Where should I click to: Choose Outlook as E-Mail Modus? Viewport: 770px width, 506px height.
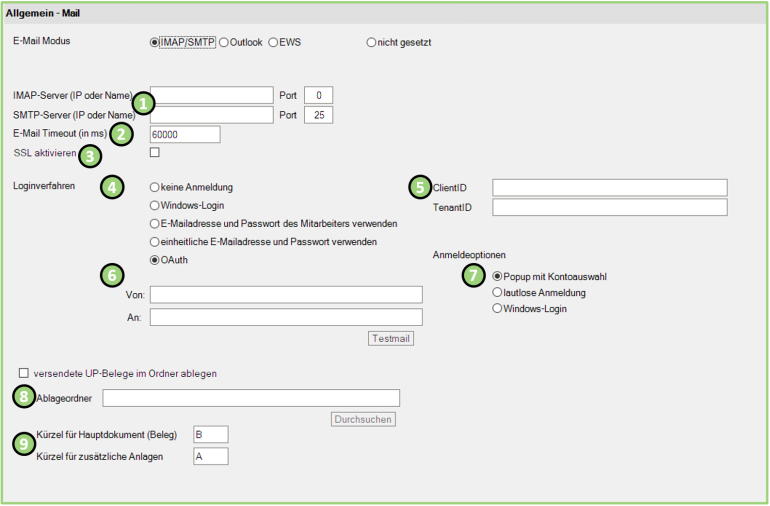(224, 42)
